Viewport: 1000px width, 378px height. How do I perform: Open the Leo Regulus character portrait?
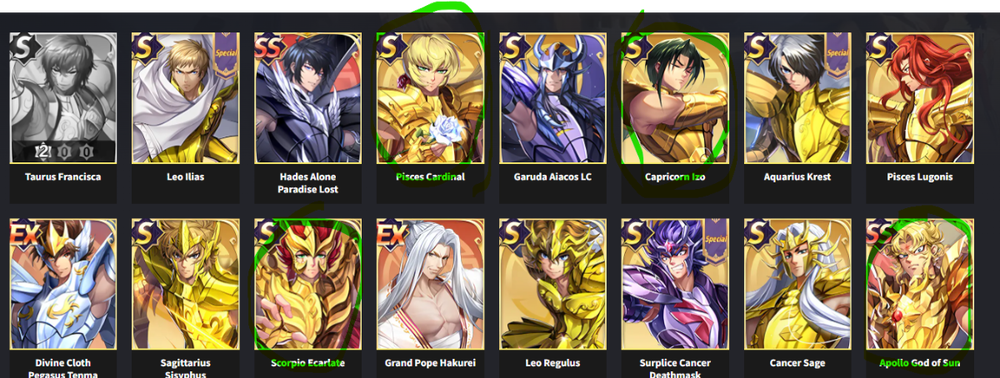[553, 284]
